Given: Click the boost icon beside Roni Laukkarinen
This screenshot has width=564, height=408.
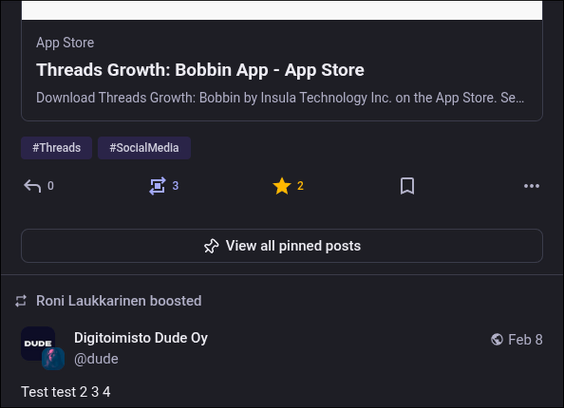Looking at the screenshot, I should pos(21,301).
